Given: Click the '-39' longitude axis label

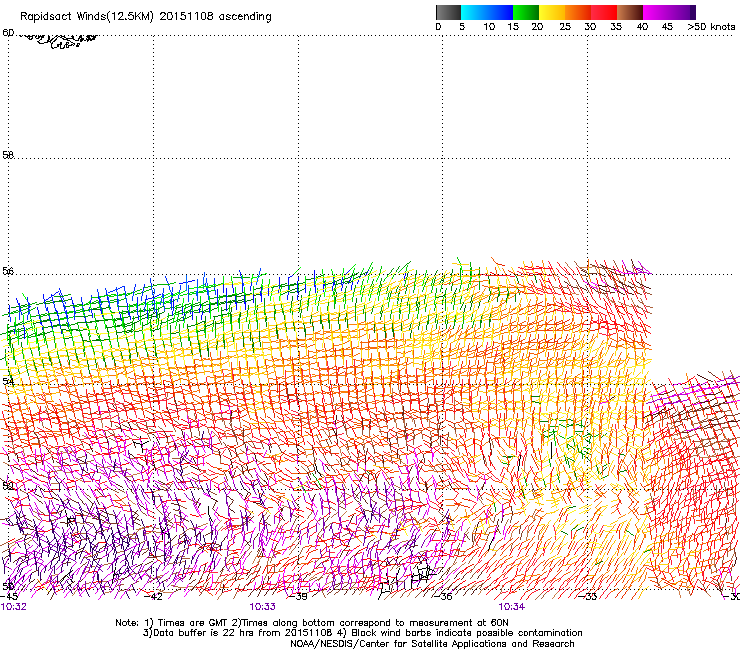Looking at the screenshot, I should (x=298, y=597).
